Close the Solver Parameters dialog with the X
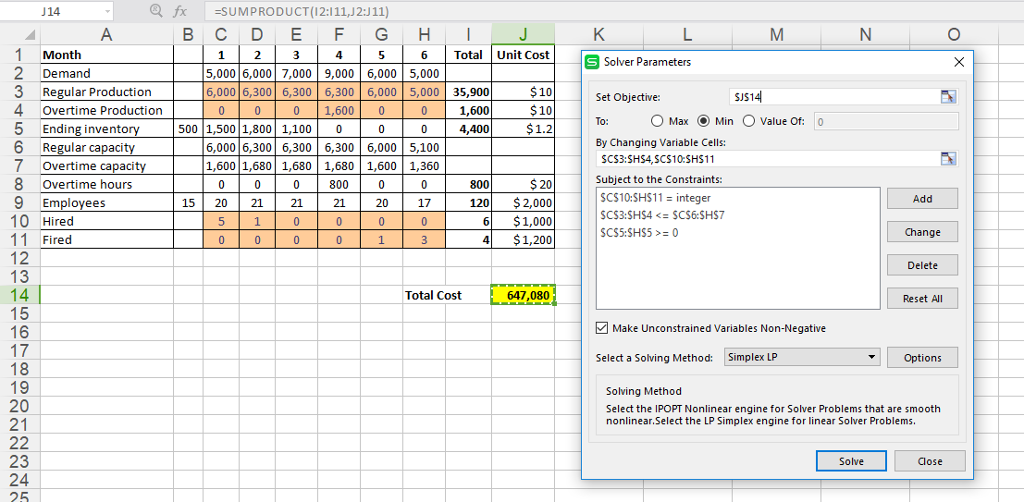Viewport: 1024px width, 502px height. click(x=959, y=62)
